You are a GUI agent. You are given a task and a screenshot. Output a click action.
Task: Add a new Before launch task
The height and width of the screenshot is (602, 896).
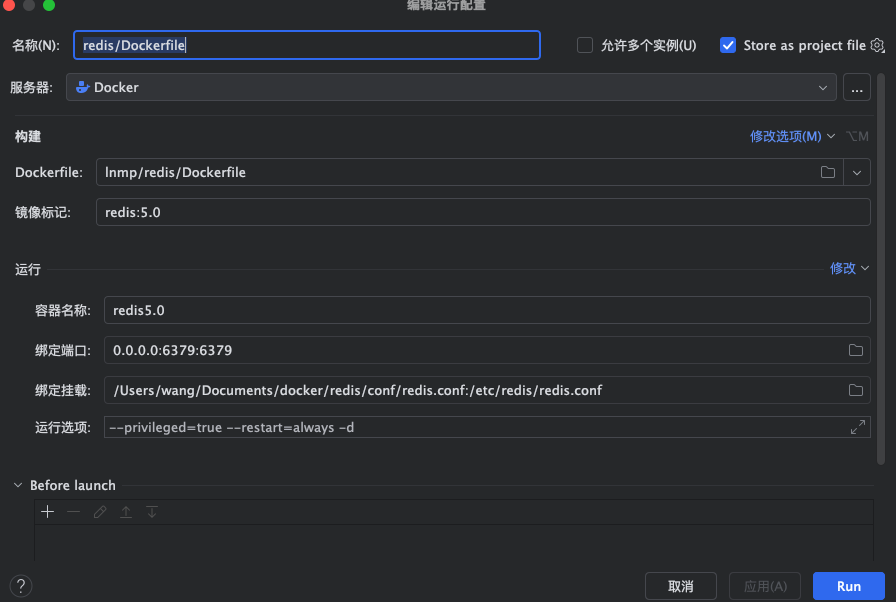47,511
